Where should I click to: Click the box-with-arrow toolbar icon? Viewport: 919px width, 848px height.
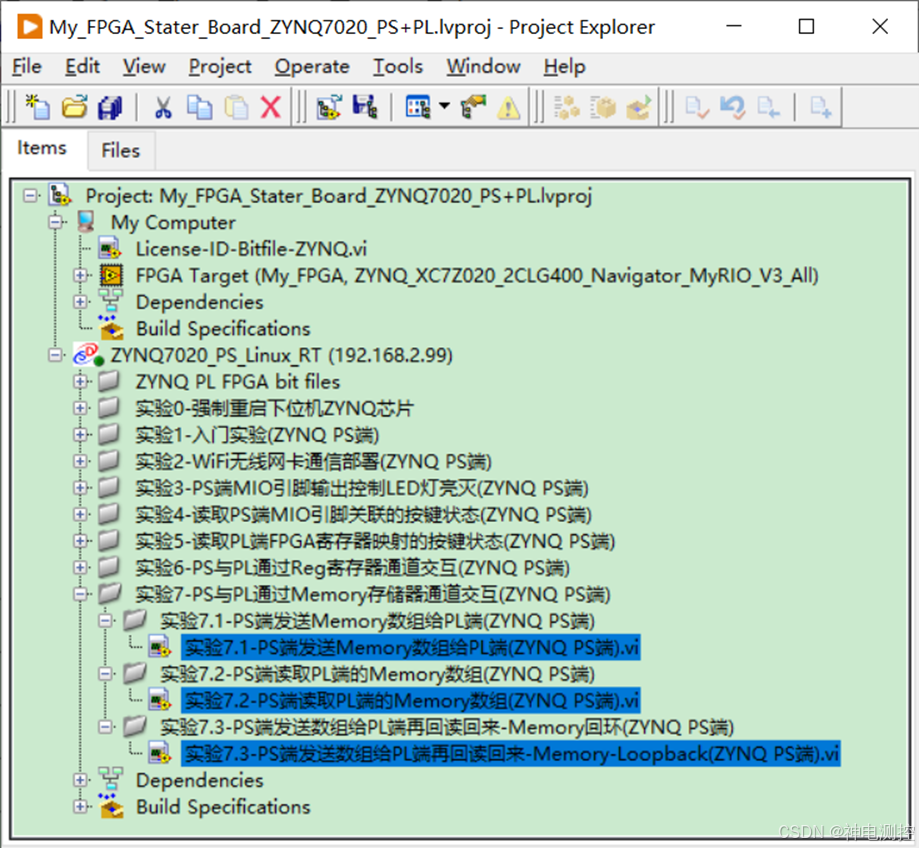pos(638,107)
